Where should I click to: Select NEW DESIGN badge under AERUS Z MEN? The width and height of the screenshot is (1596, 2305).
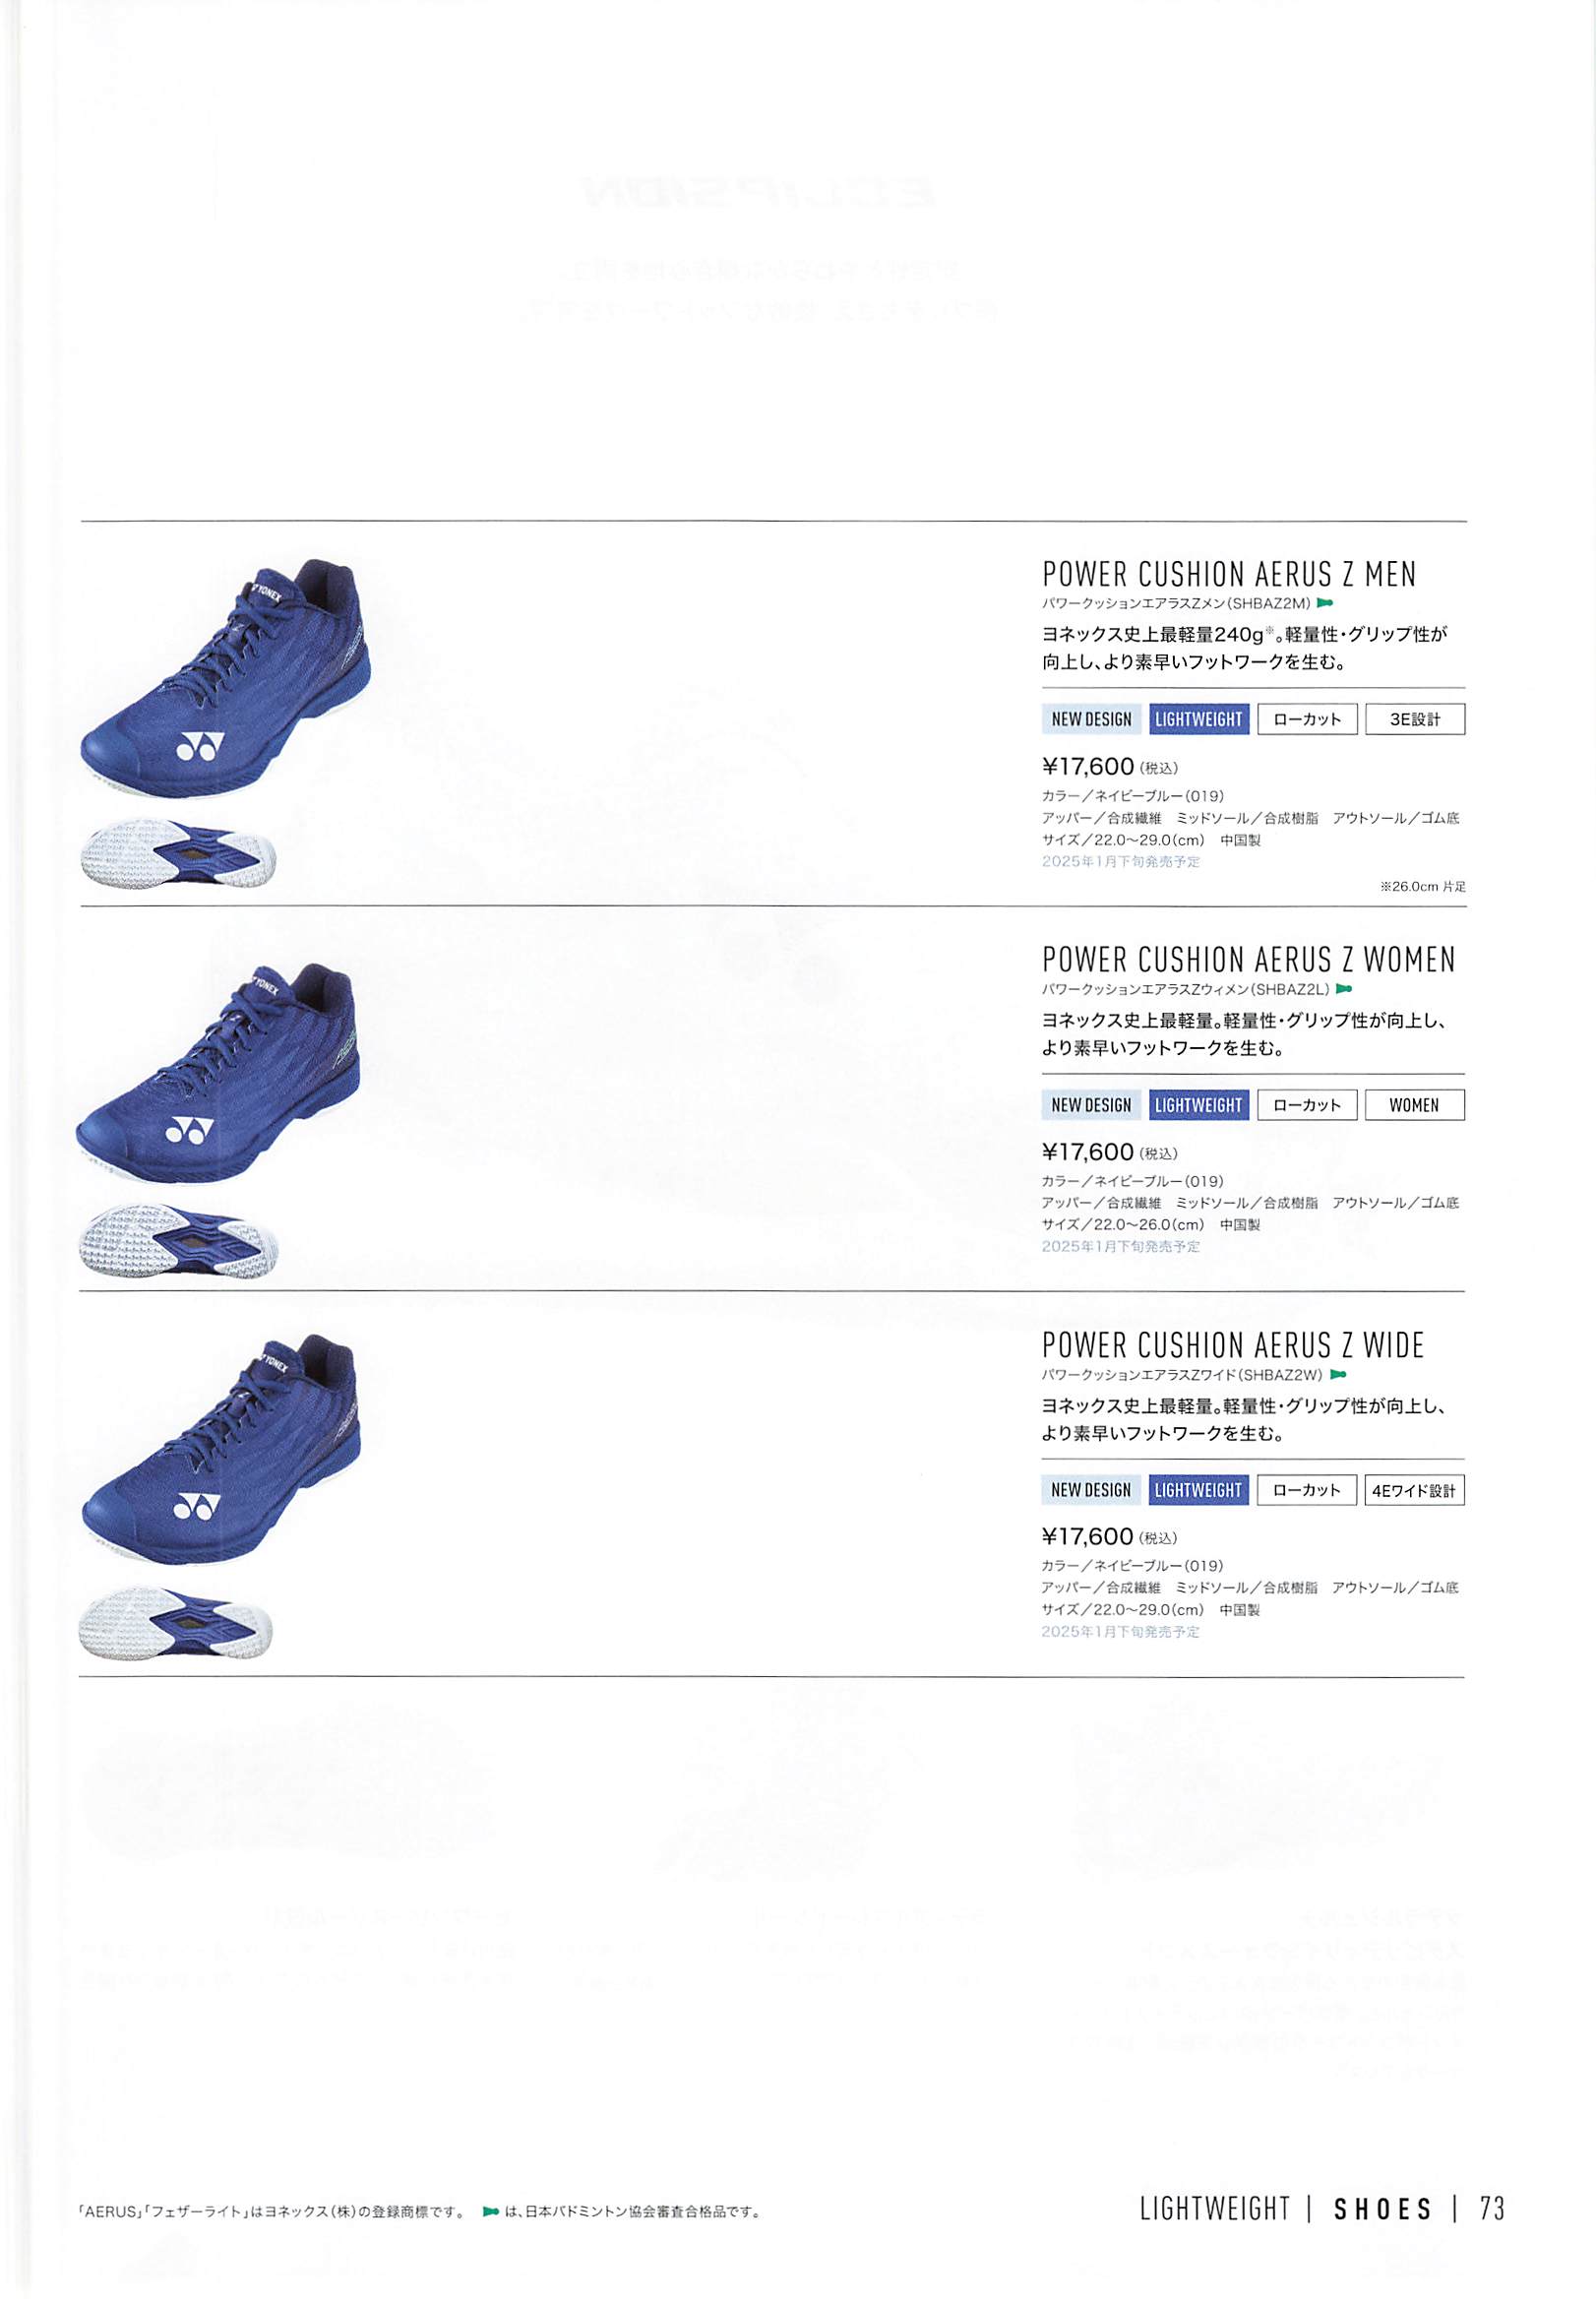[1091, 719]
